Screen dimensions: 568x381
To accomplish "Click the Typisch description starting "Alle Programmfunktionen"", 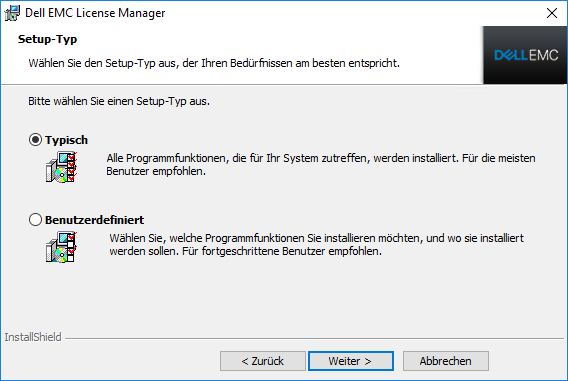I will 321,164.
